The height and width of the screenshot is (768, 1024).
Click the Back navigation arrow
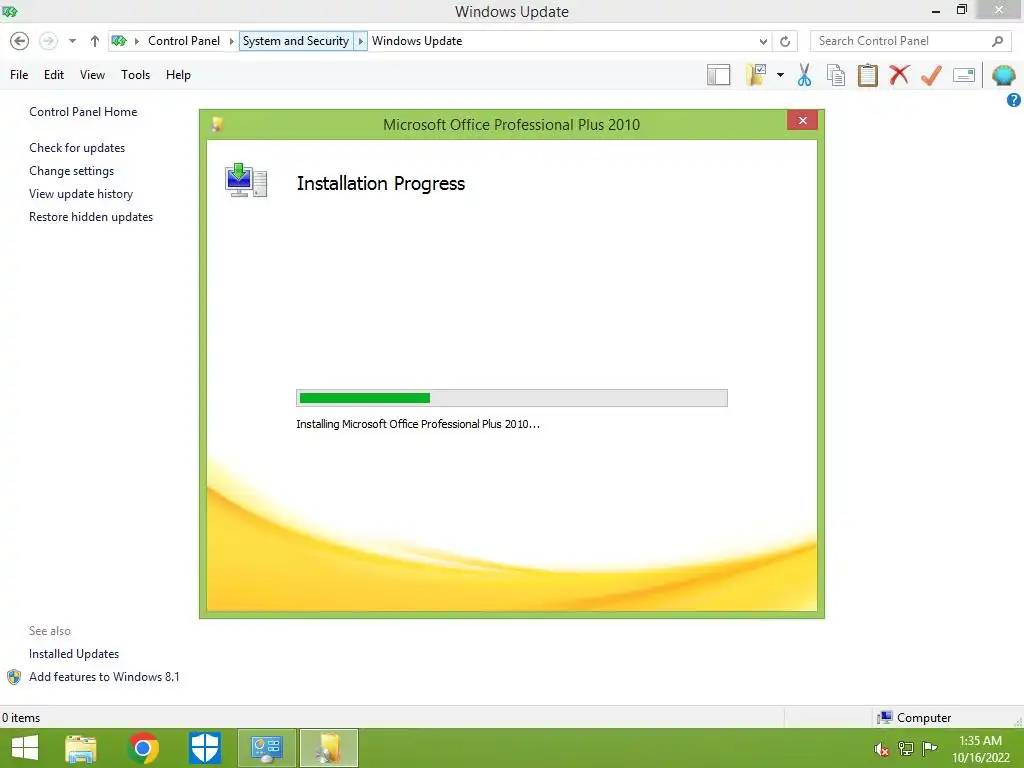(20, 41)
